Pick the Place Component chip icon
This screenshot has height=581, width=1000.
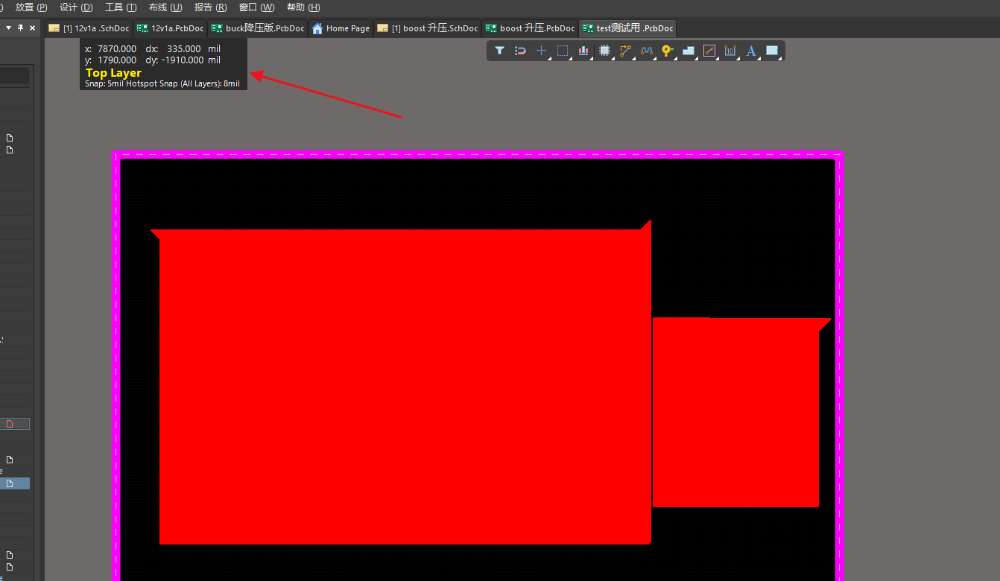coord(604,50)
